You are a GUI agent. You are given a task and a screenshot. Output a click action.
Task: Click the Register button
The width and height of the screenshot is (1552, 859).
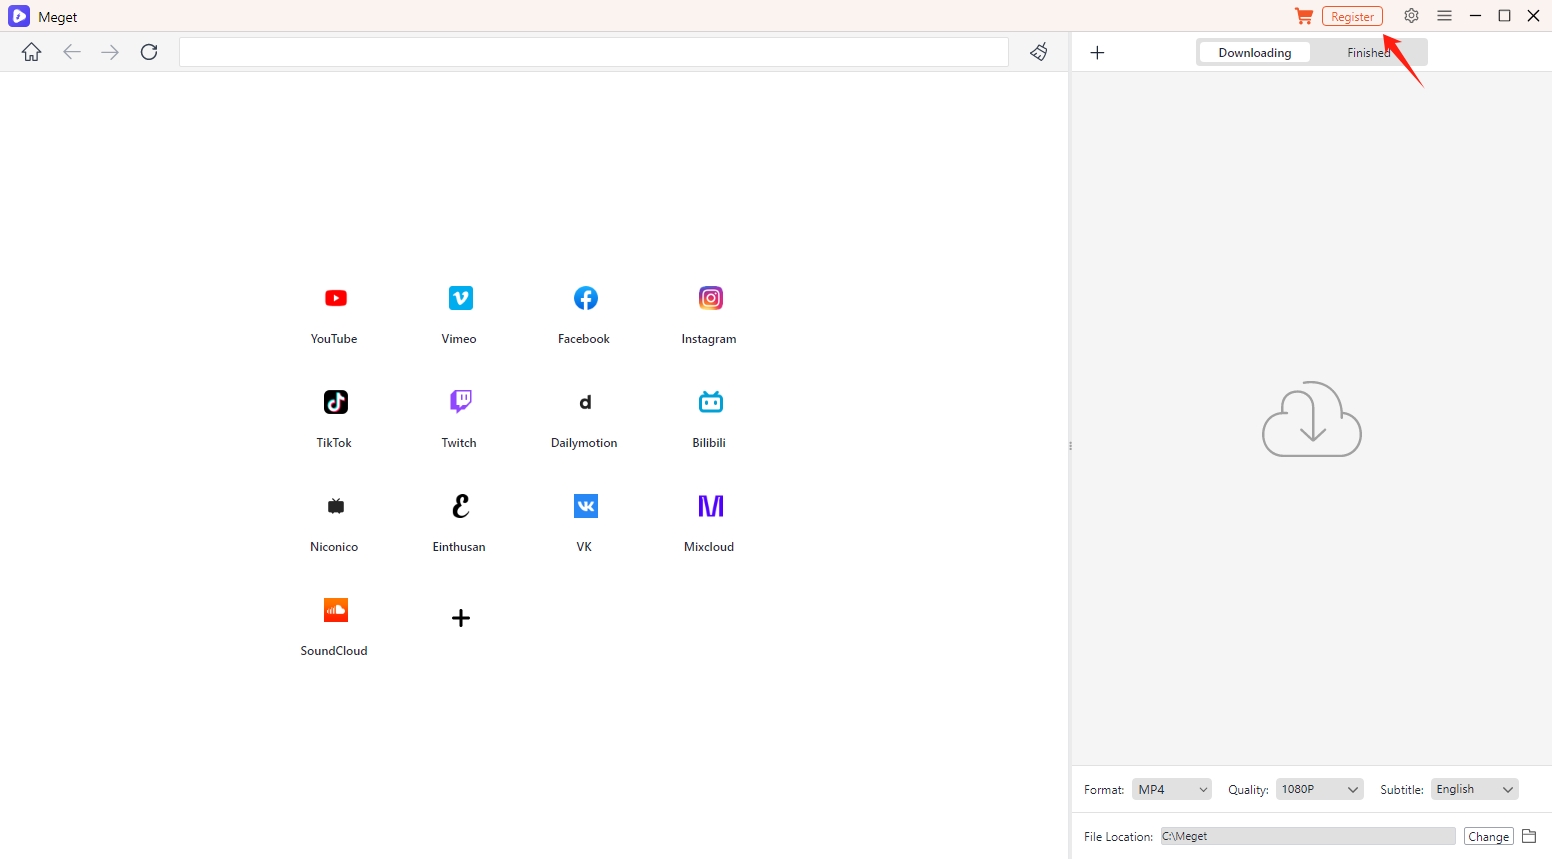point(1352,16)
